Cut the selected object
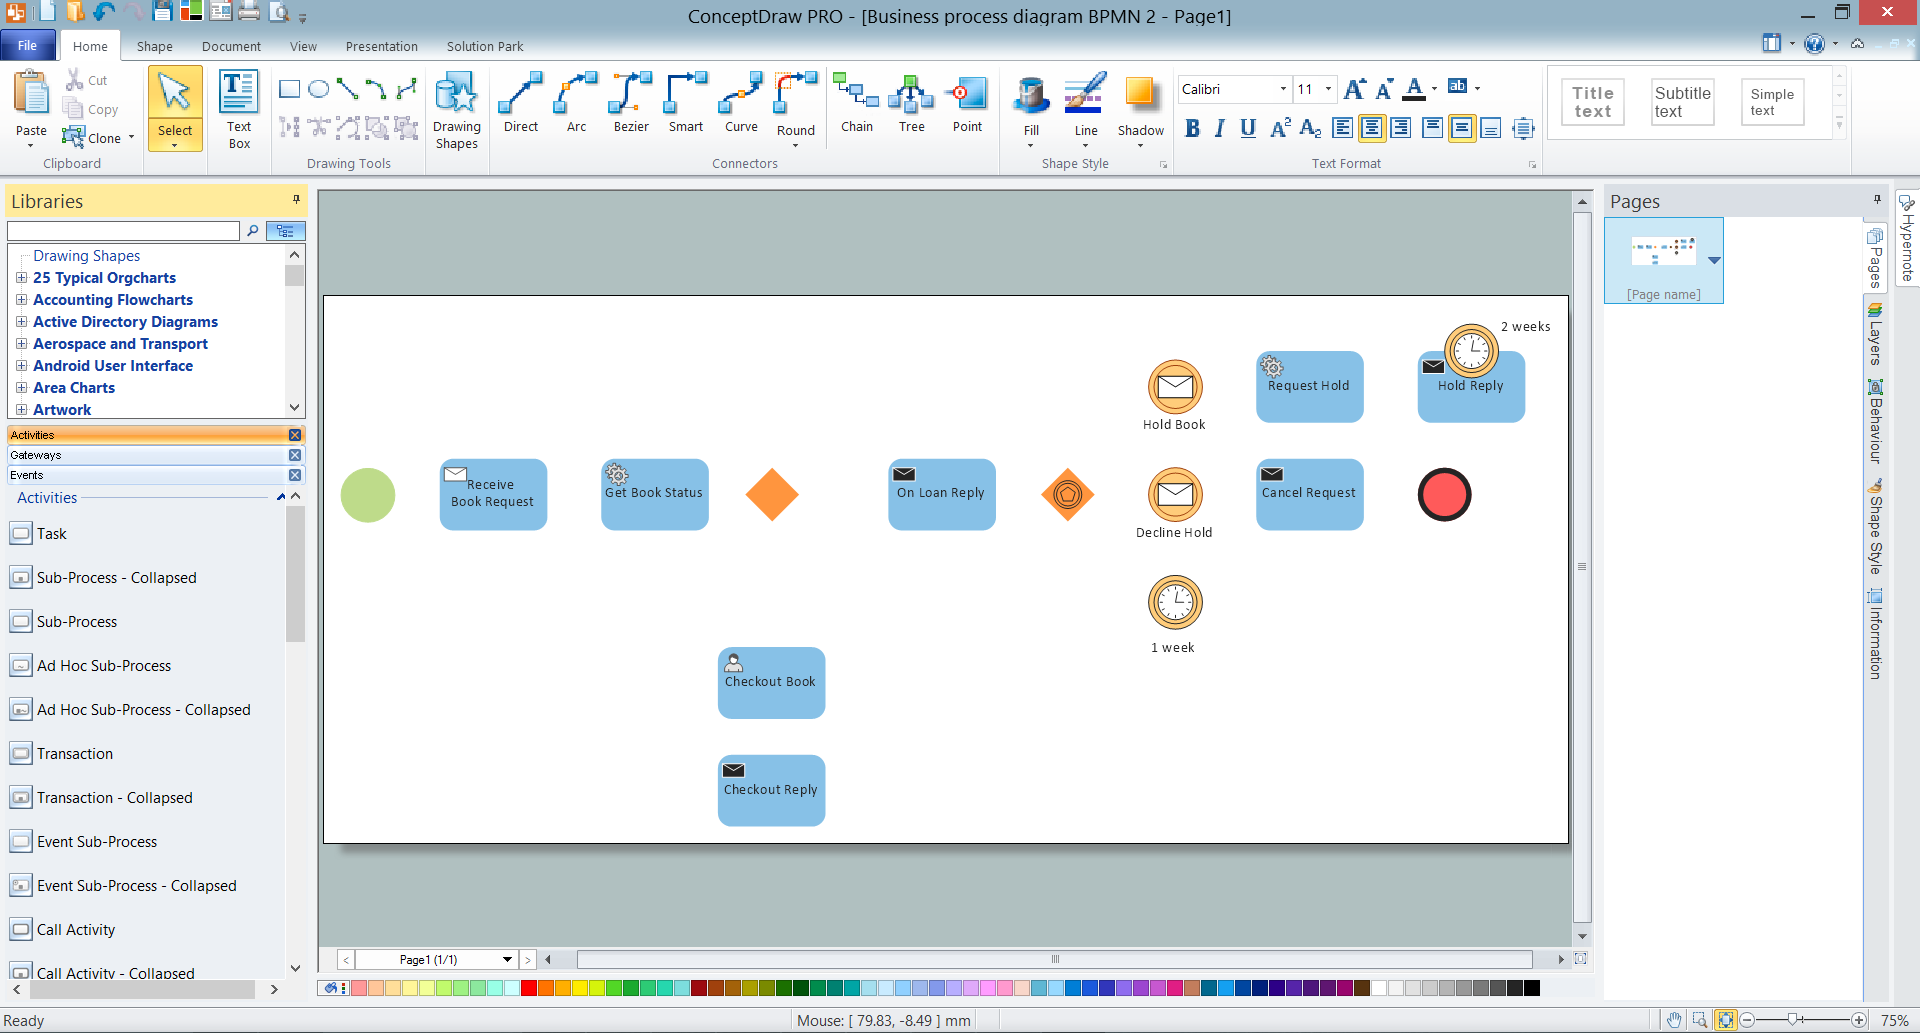This screenshot has height=1033, width=1920. [87, 80]
